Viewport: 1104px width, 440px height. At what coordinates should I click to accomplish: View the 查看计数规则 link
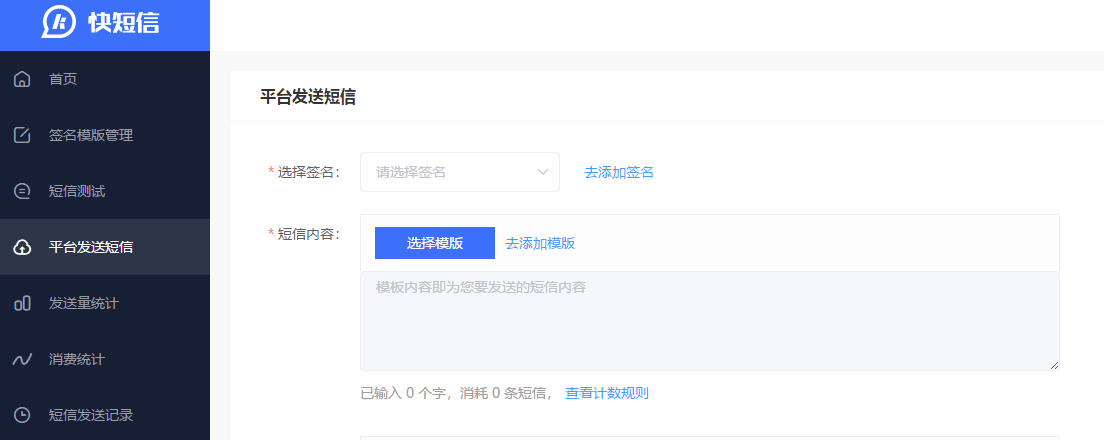(x=607, y=393)
